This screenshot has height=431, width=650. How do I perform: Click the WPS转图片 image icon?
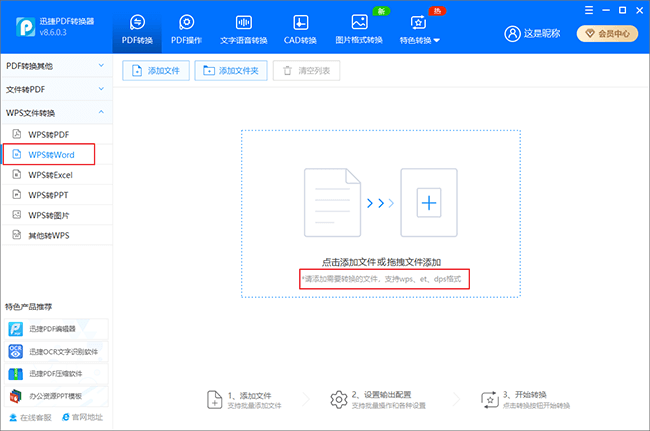17,214
